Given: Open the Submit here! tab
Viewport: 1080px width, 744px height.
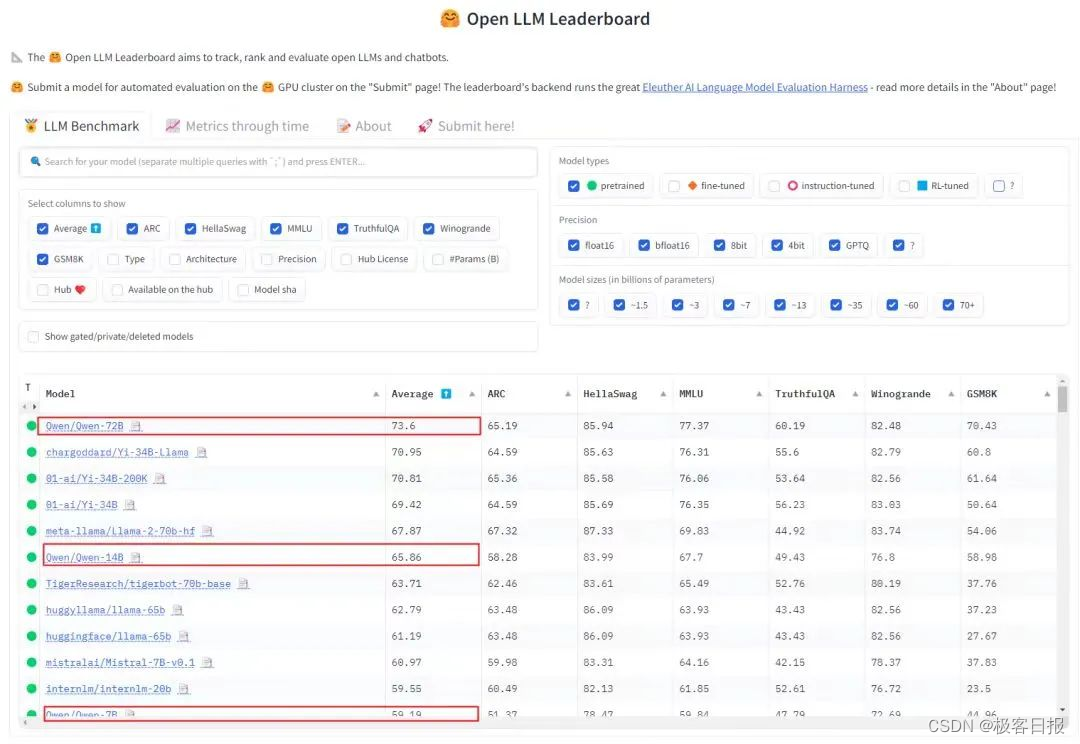Looking at the screenshot, I should [466, 126].
